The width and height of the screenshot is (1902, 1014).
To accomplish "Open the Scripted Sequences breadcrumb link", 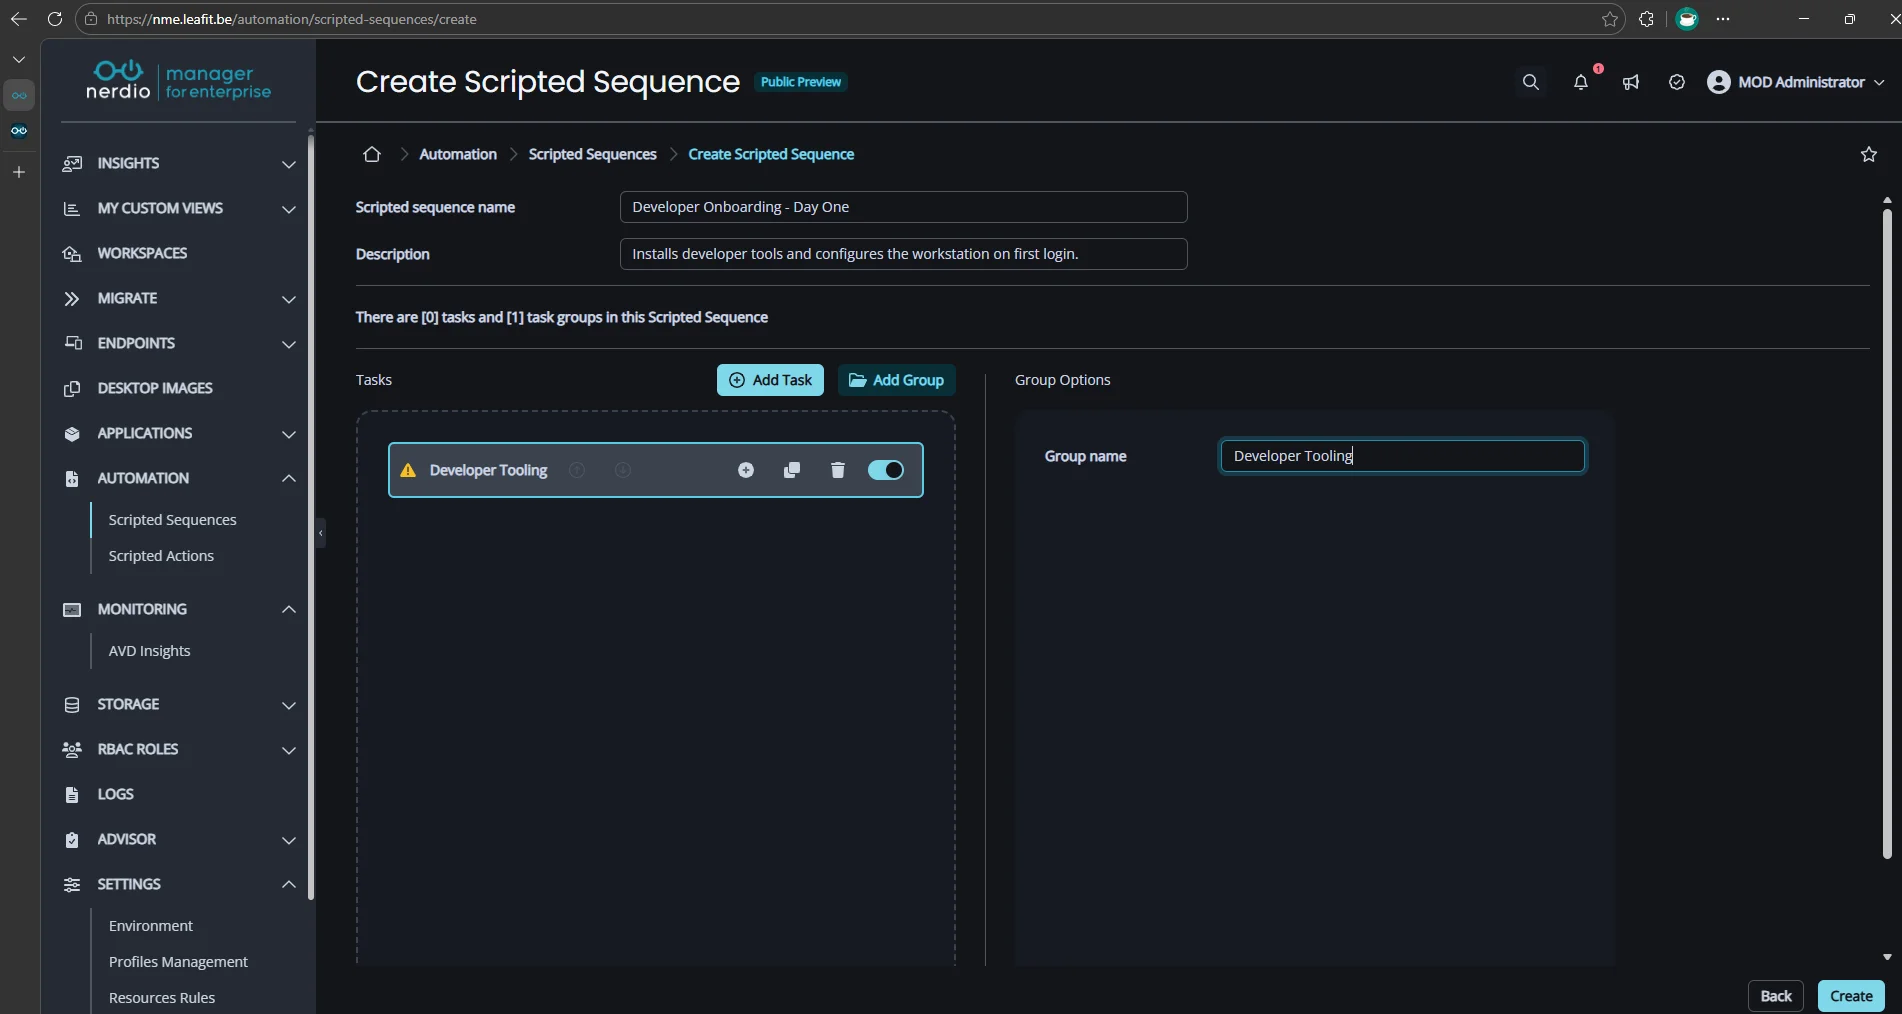I will coord(591,154).
